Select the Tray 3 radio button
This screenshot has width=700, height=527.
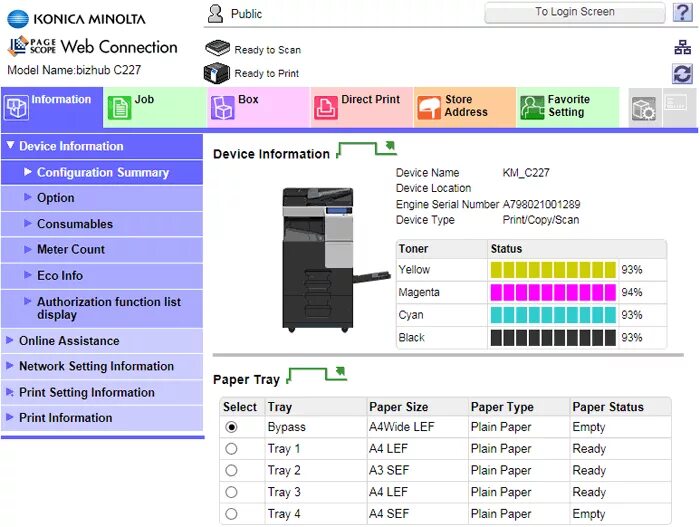[x=231, y=492]
